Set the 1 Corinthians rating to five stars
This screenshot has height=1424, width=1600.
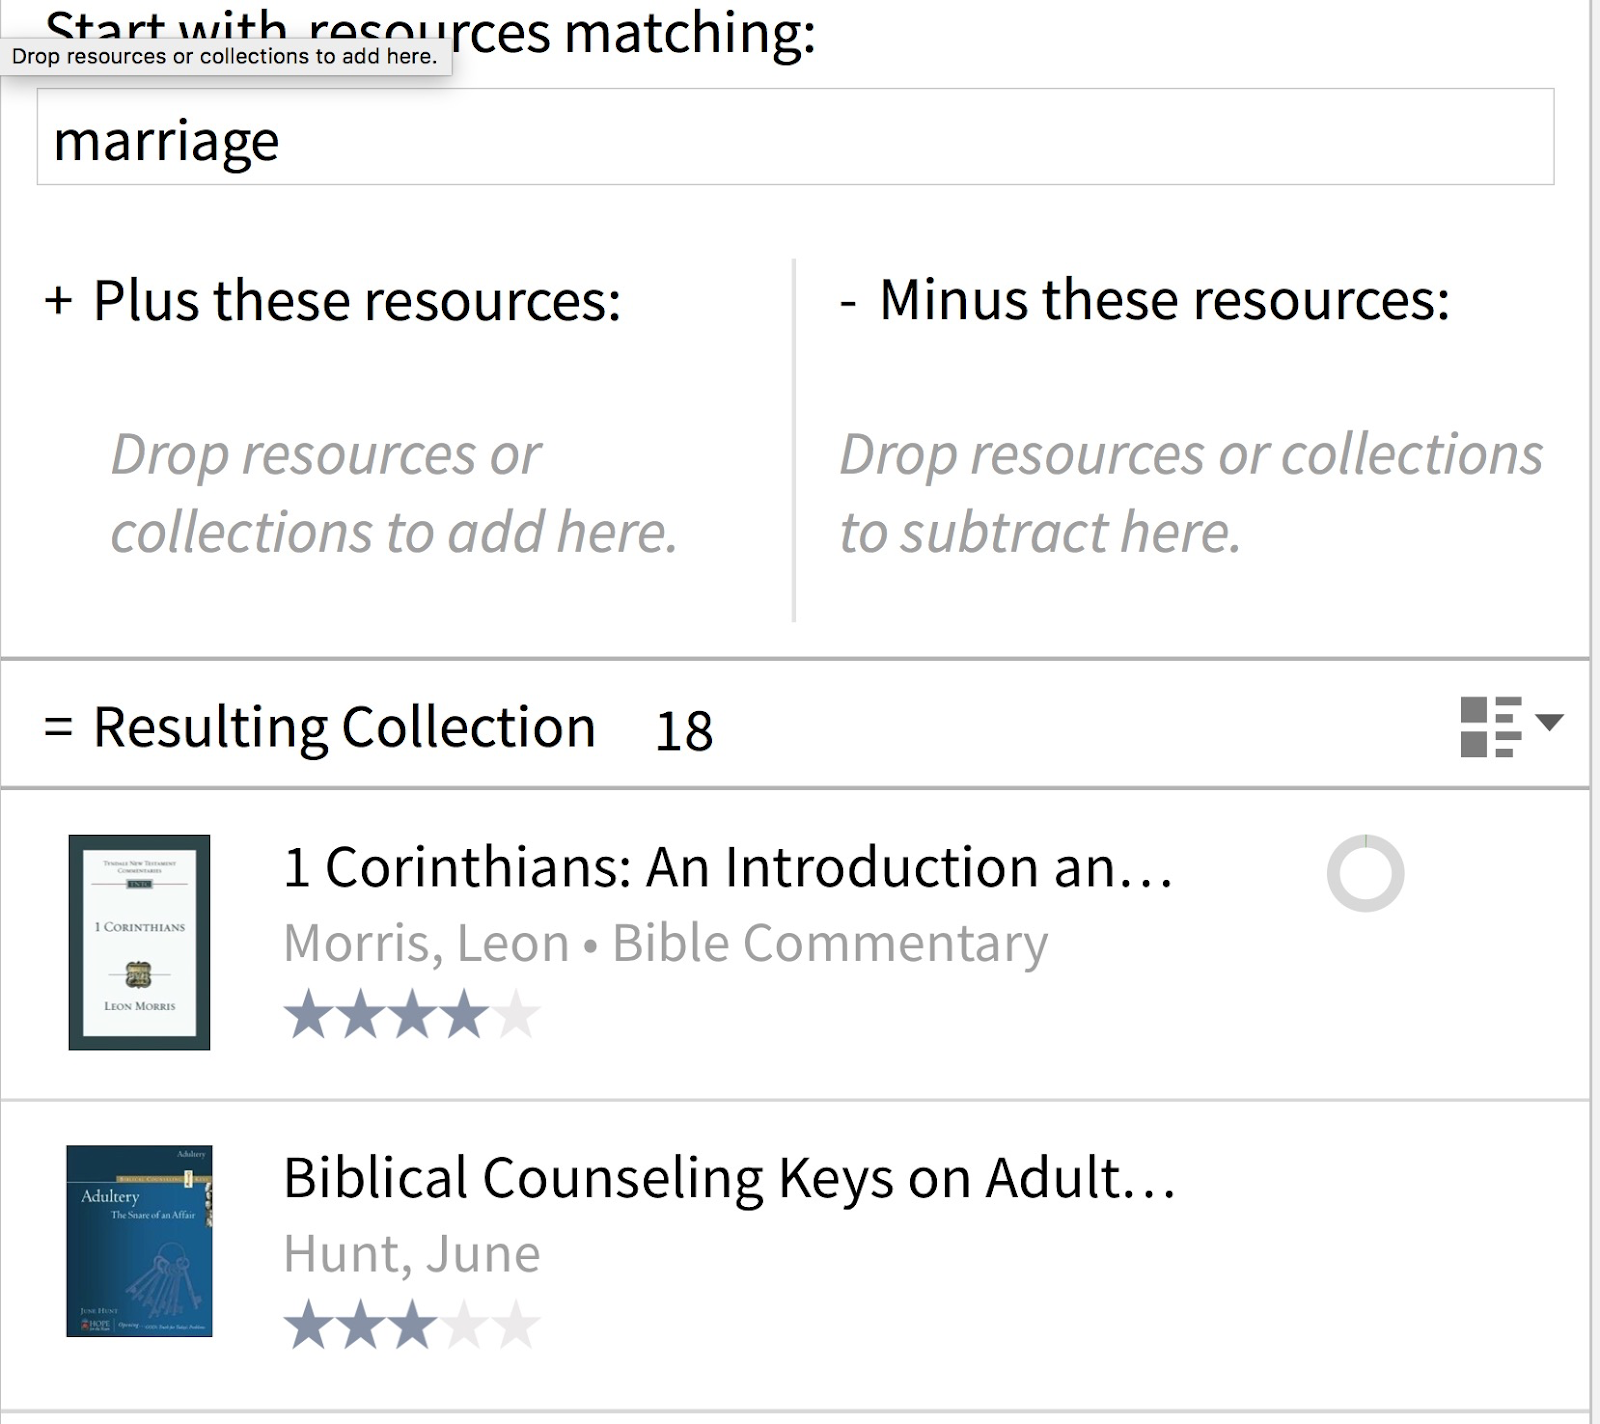516,1015
